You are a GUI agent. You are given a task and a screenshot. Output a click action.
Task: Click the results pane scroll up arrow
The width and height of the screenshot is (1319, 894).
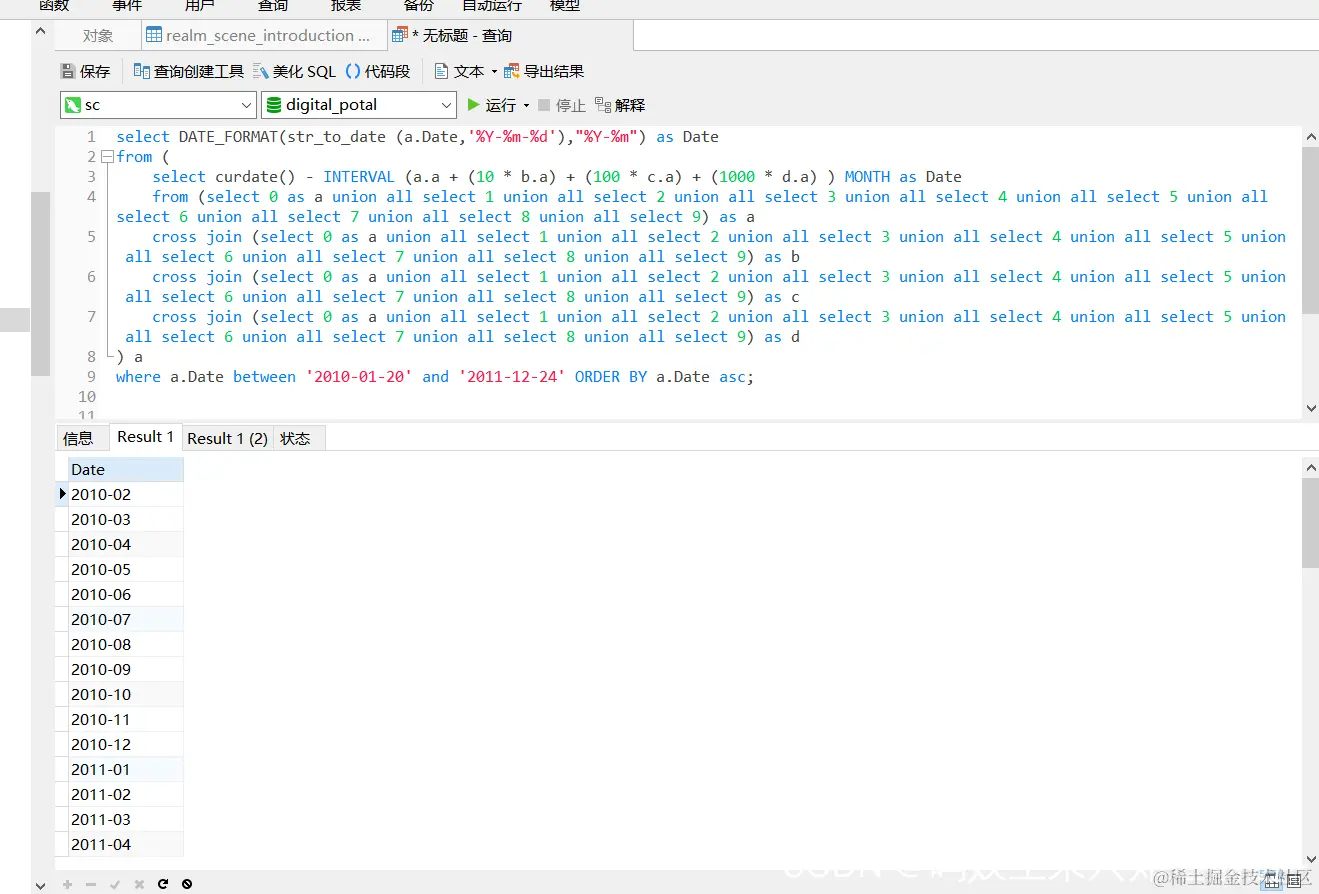coord(1311,467)
